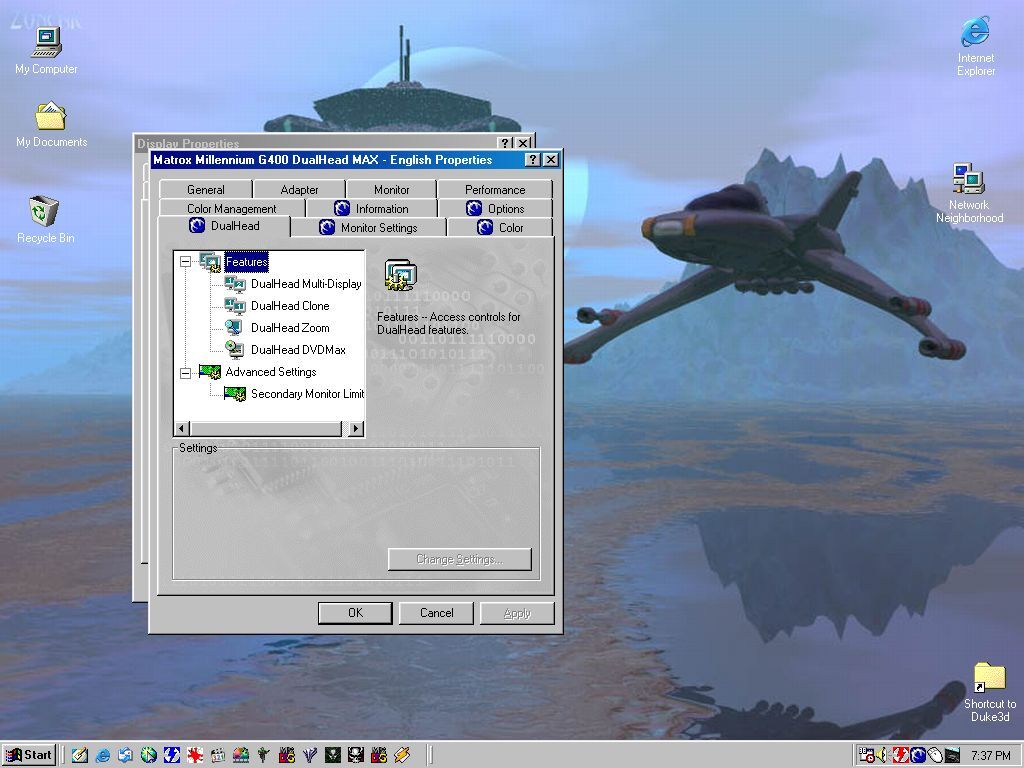
Task: Go to the Performance tab
Action: [494, 190]
